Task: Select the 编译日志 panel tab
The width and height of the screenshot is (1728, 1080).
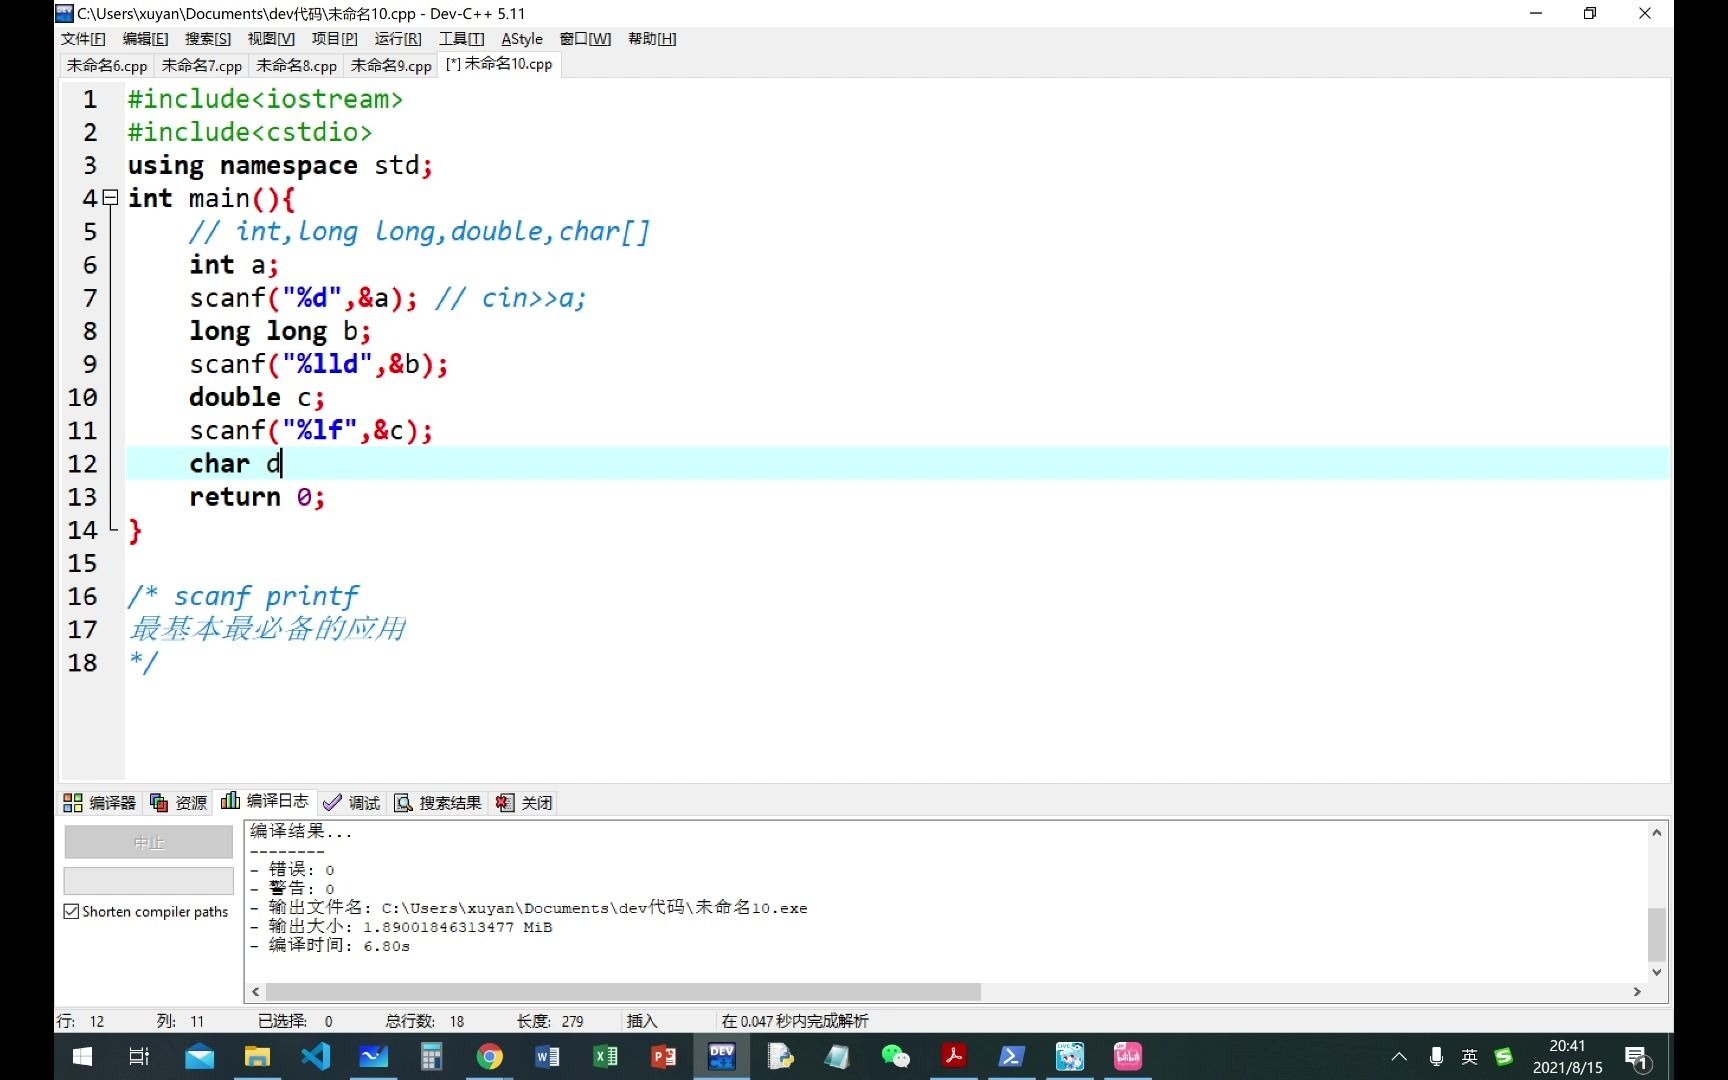Action: [x=265, y=801]
